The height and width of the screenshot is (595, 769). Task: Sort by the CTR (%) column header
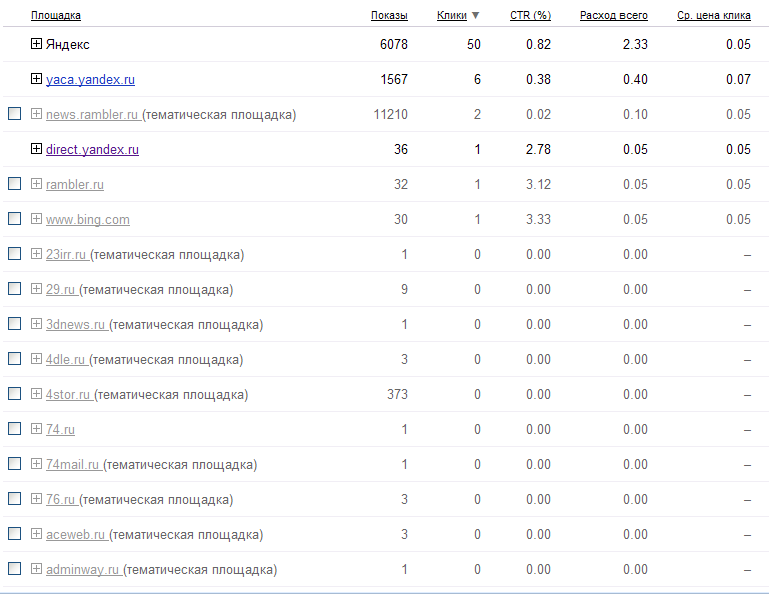(x=531, y=16)
